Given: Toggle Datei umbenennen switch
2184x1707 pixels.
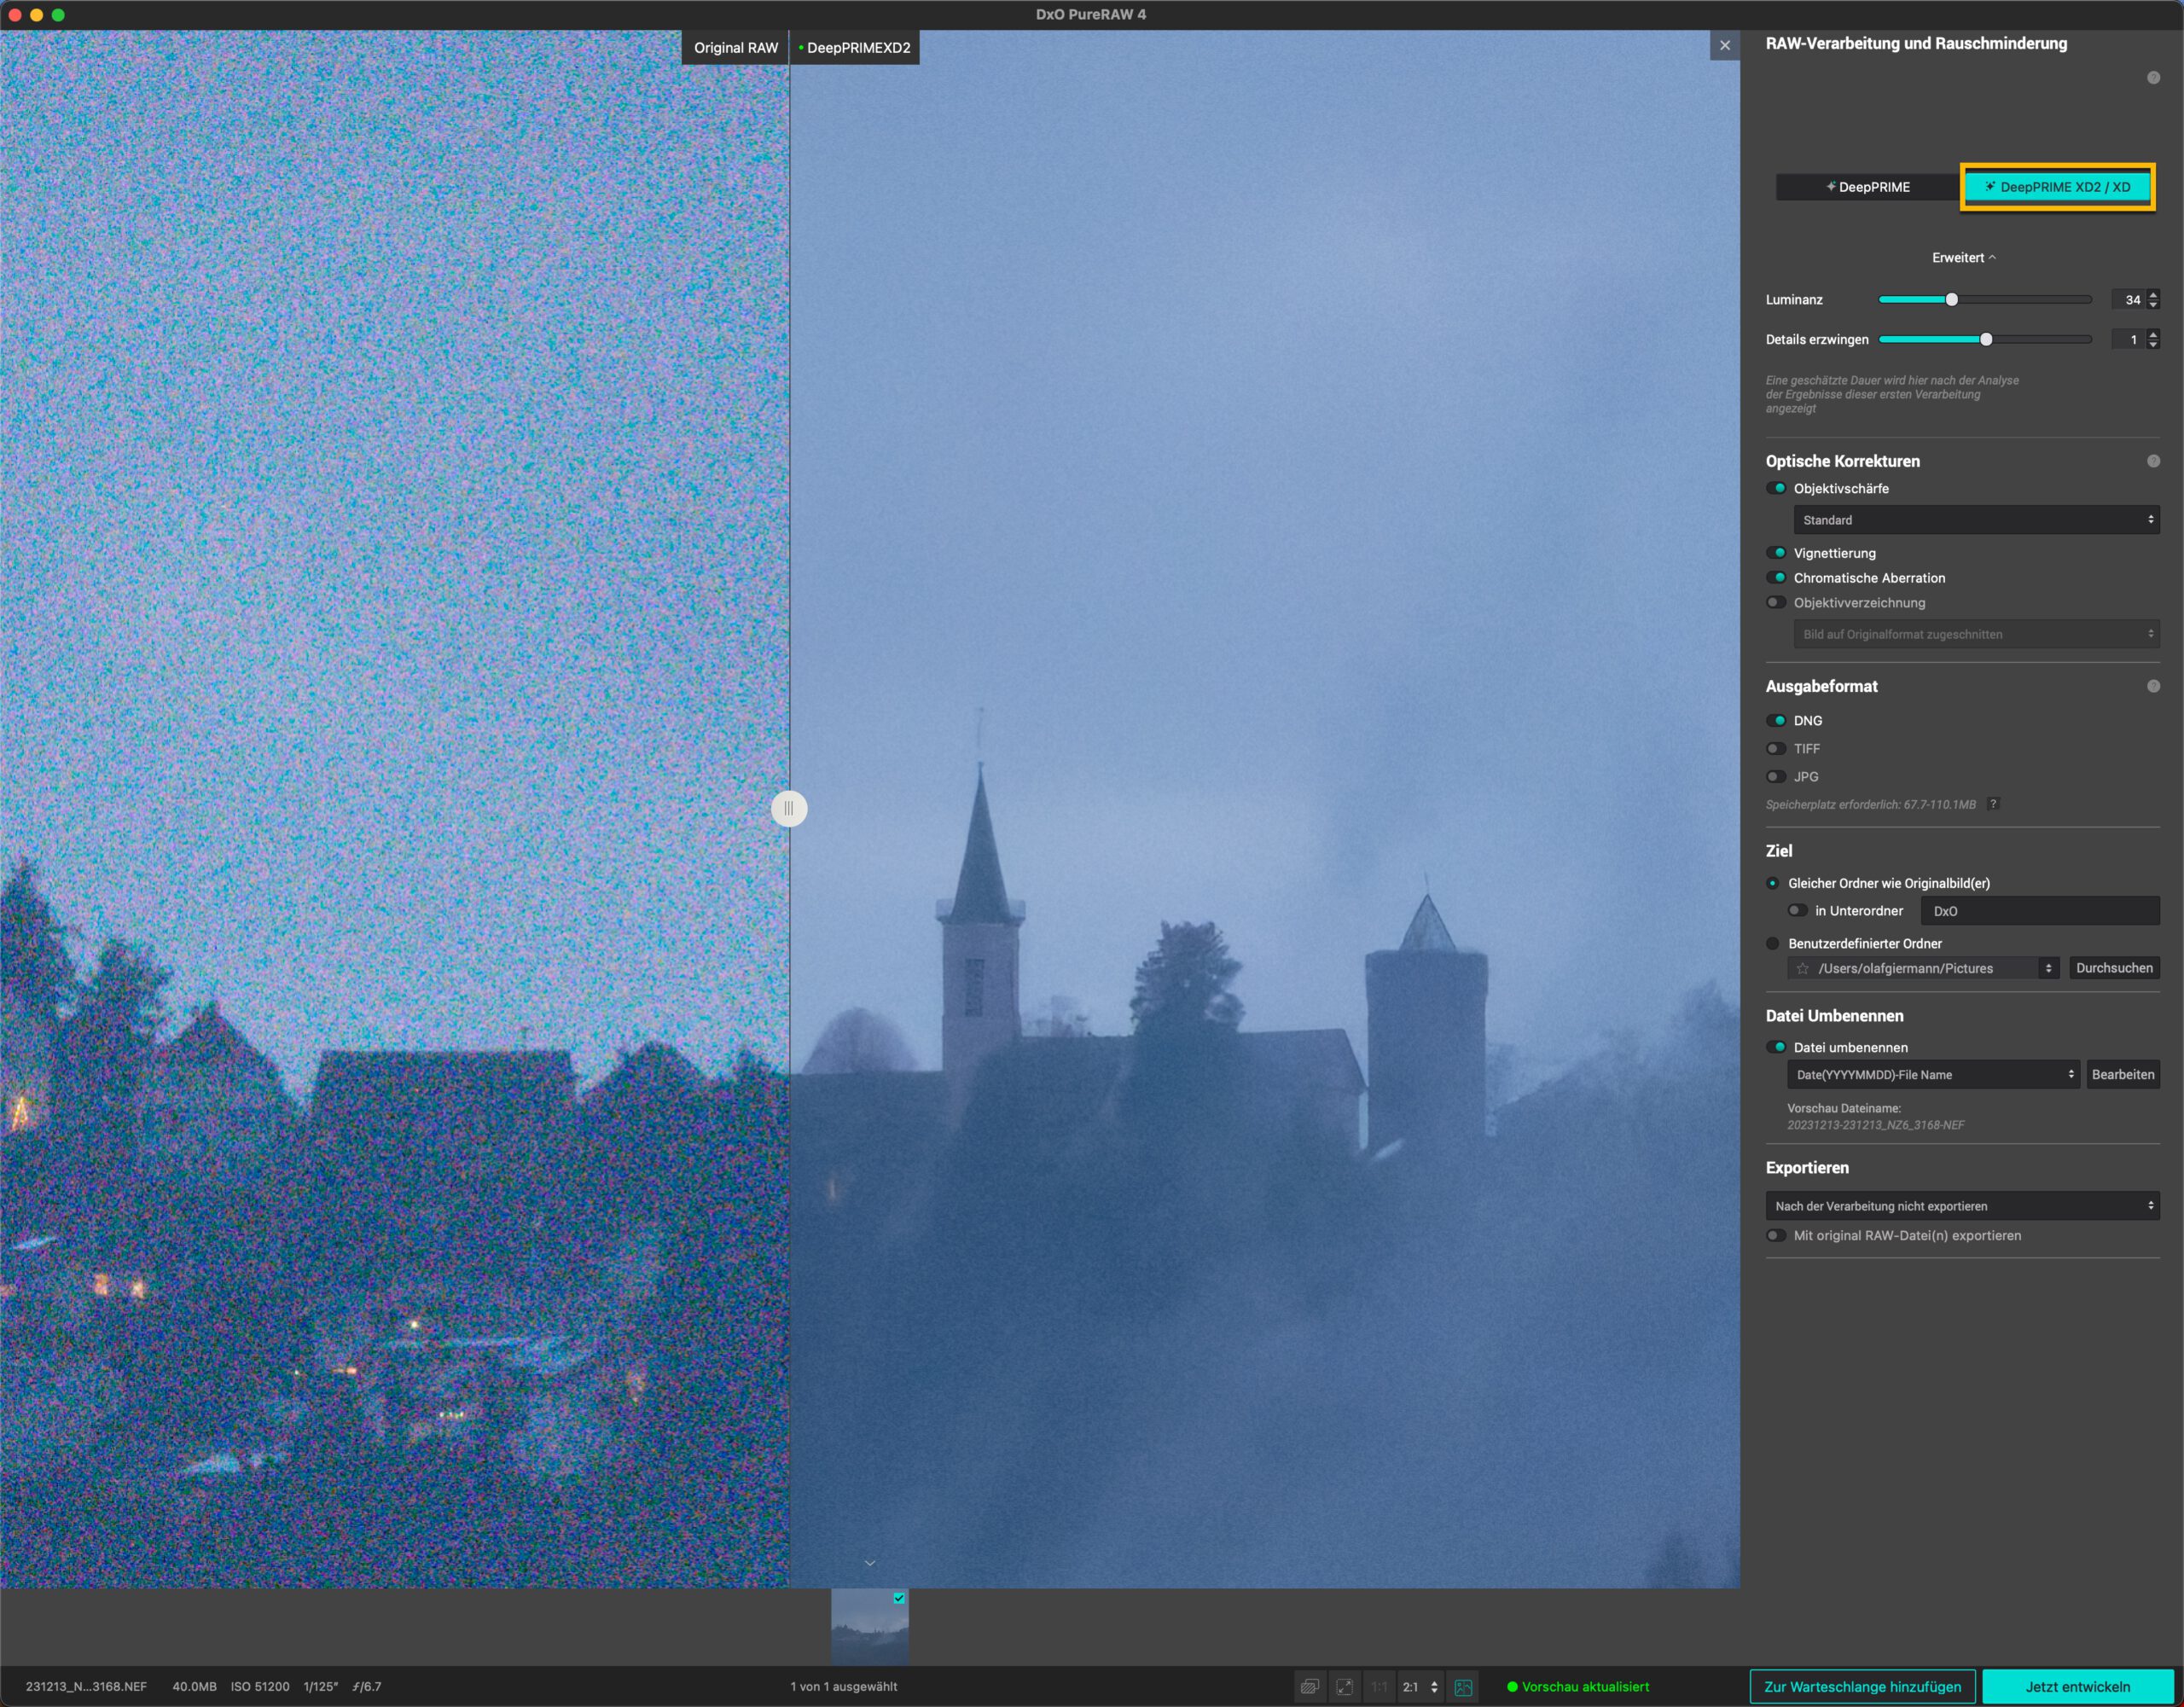Looking at the screenshot, I should (x=1776, y=1047).
